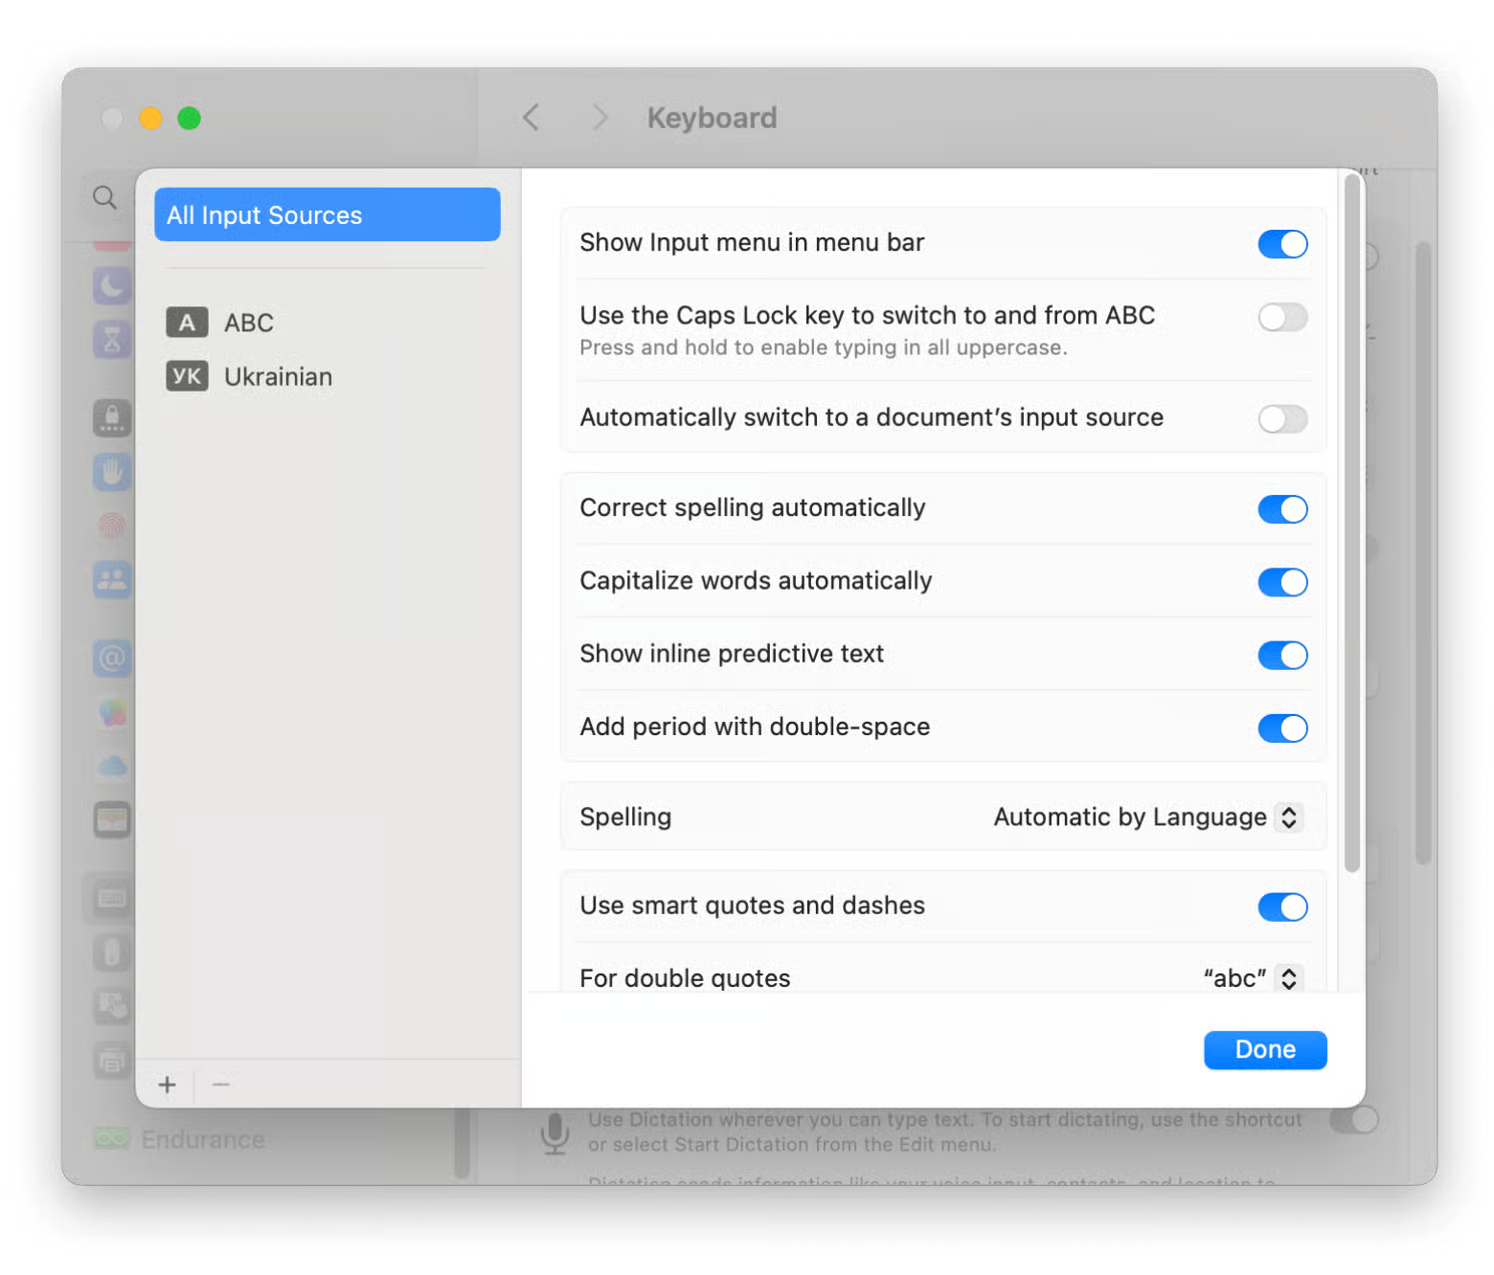Open Touch ID settings from sidebar
1494x1275 pixels.
coord(112,524)
